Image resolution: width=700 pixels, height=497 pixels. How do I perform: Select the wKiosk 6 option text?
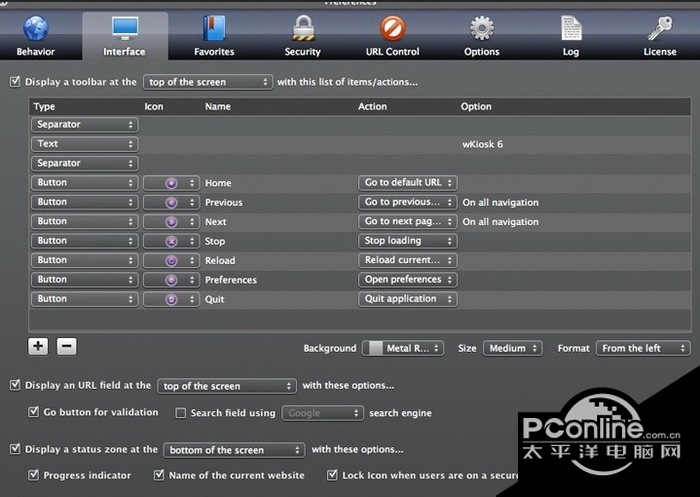click(482, 144)
